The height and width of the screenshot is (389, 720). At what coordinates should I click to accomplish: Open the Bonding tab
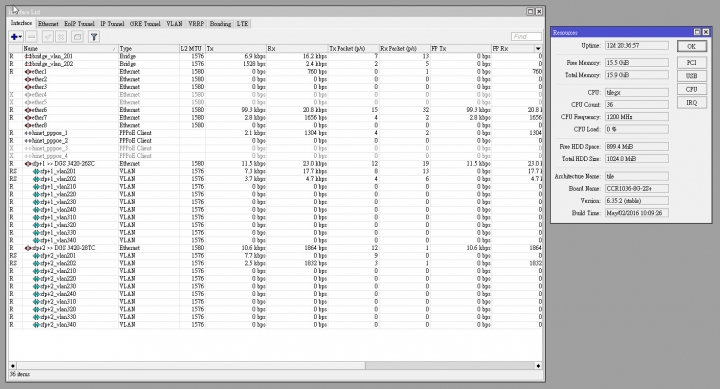coord(220,23)
